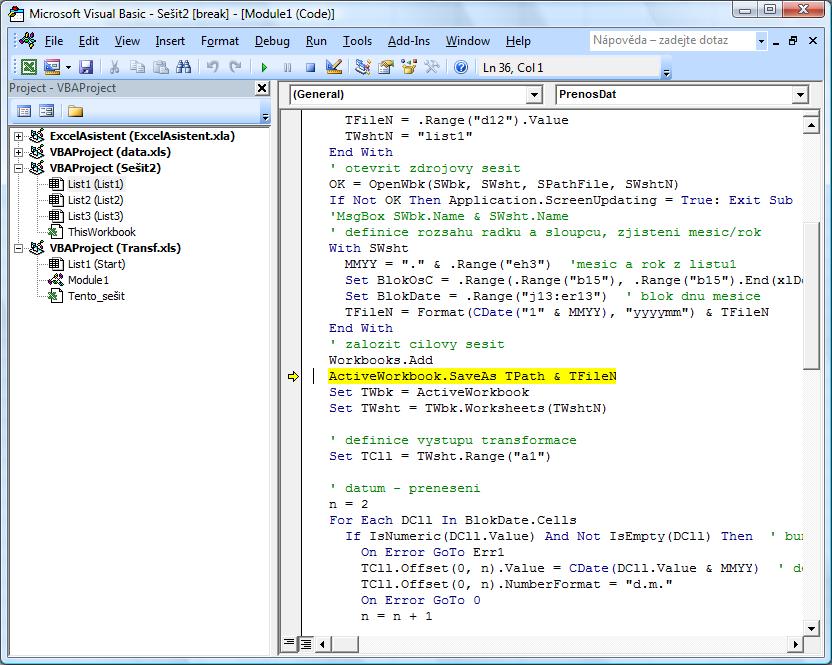Save the project with the floppy disk icon

tap(86, 67)
